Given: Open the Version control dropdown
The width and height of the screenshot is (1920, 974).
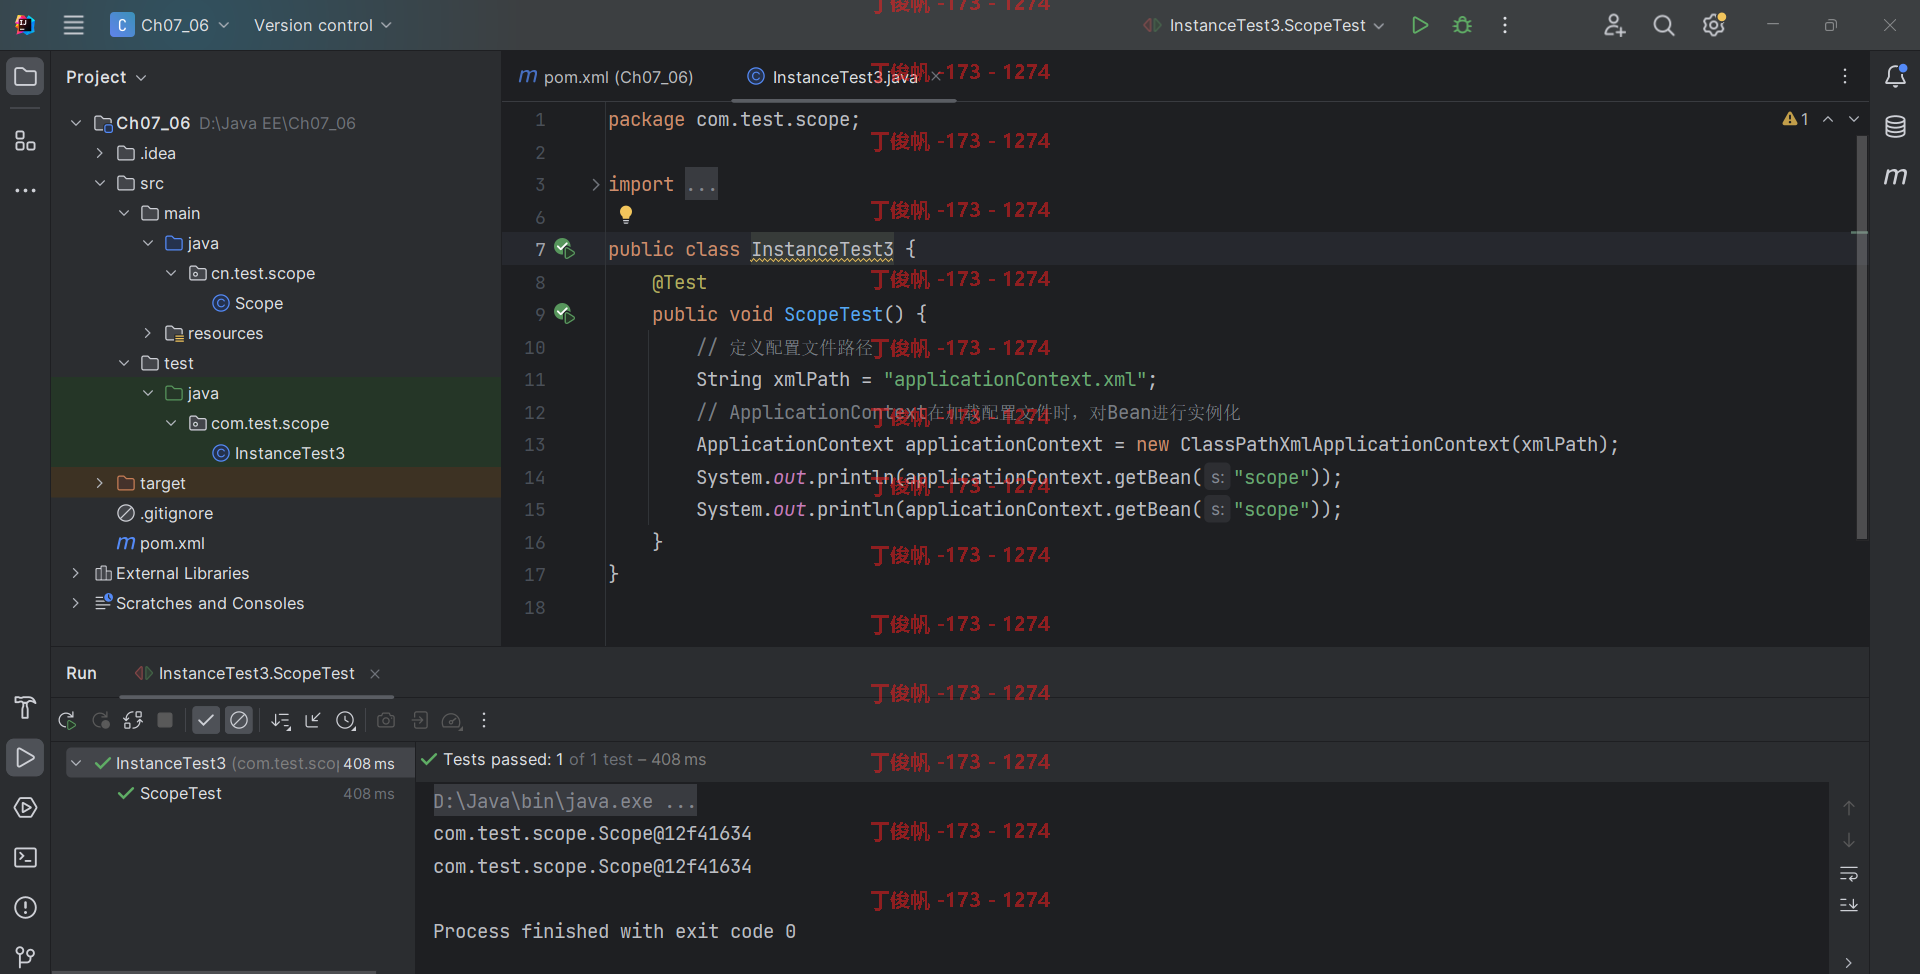Looking at the screenshot, I should (322, 25).
